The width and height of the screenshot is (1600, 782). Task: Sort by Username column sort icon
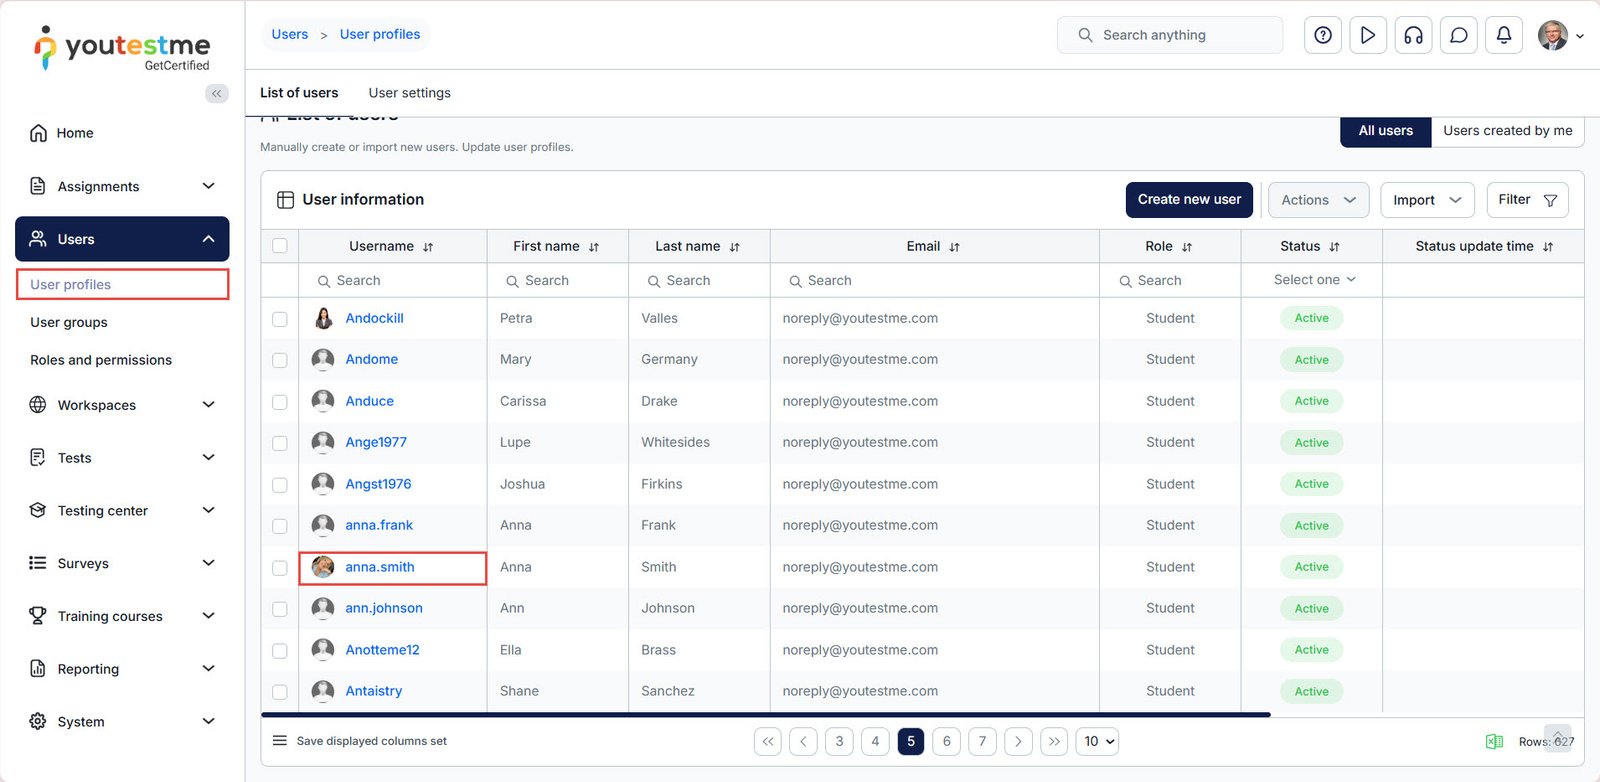coord(428,247)
